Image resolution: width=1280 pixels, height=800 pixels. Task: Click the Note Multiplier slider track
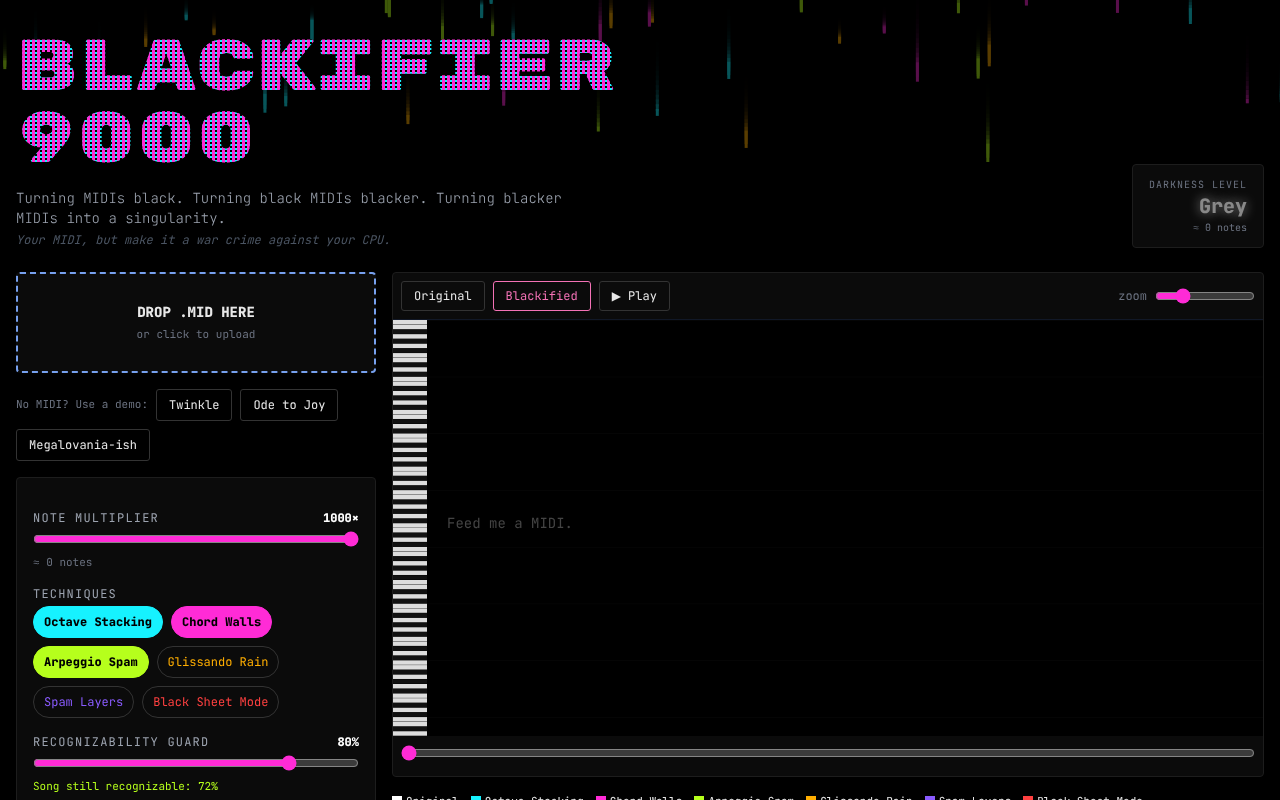196,539
